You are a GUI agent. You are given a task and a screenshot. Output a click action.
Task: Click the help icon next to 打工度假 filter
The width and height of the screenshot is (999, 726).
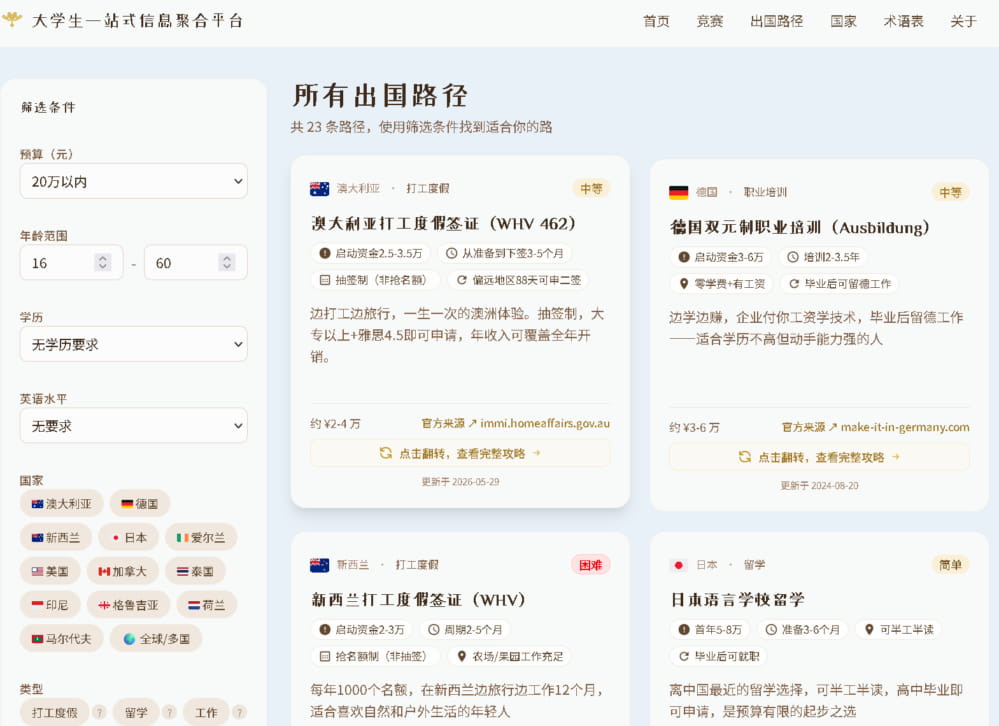pos(99,712)
